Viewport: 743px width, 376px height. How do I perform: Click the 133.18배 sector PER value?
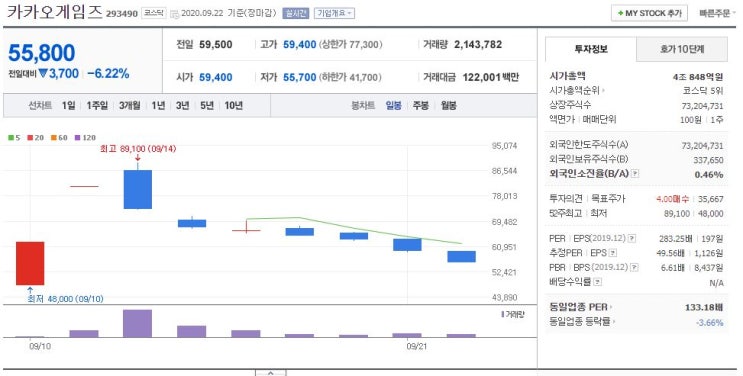coord(704,308)
